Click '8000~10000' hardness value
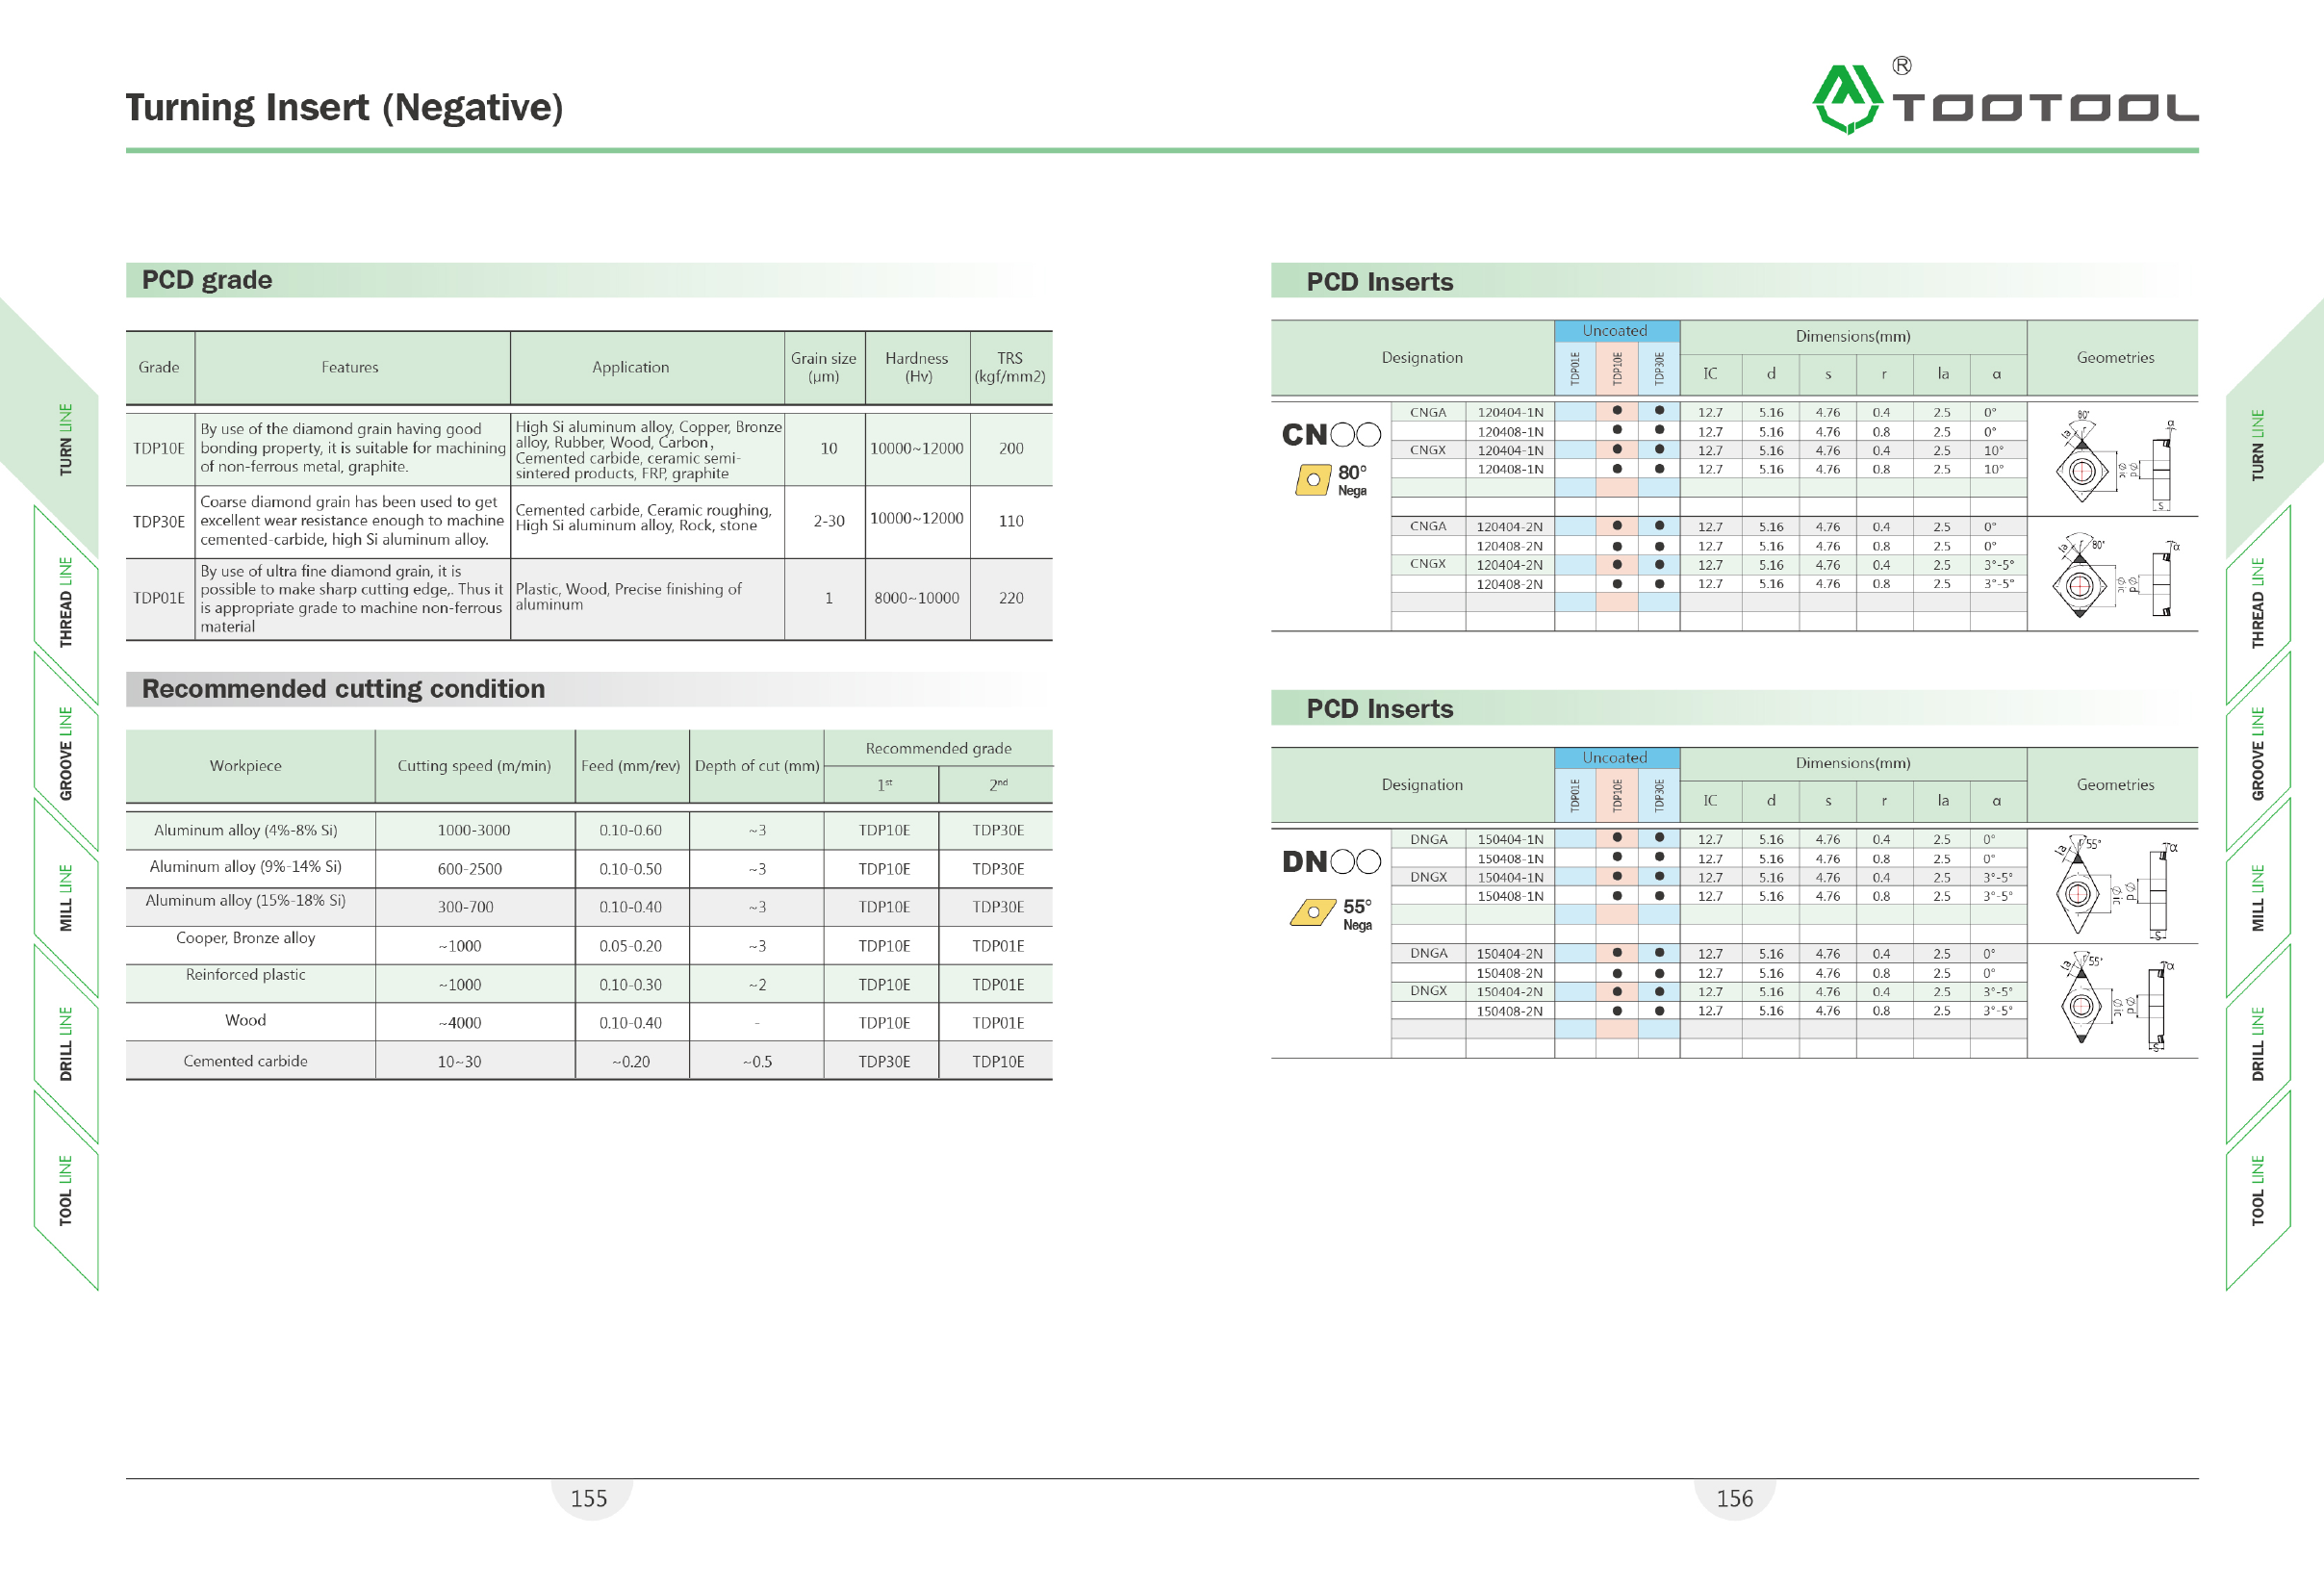This screenshot has height=1588, width=2324. coord(916,598)
